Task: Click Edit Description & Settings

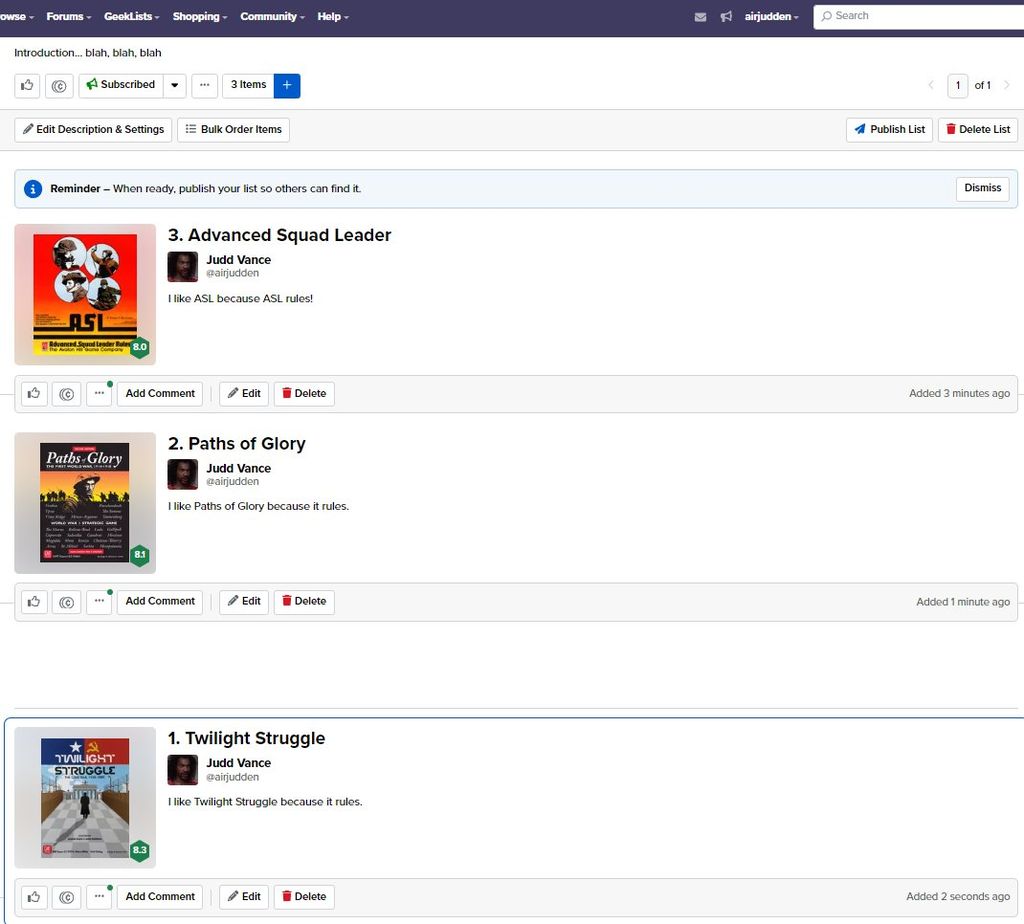Action: point(93,129)
